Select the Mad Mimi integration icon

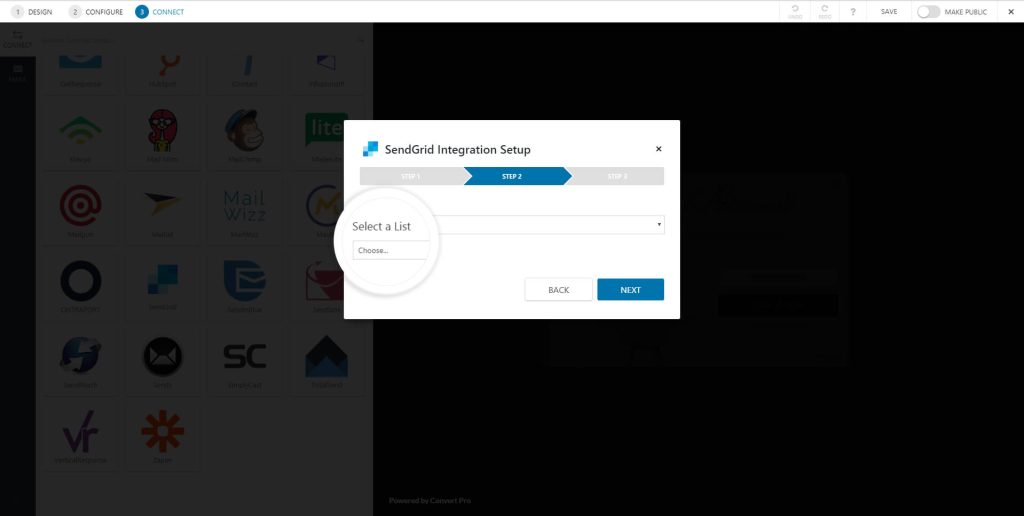click(x=163, y=130)
